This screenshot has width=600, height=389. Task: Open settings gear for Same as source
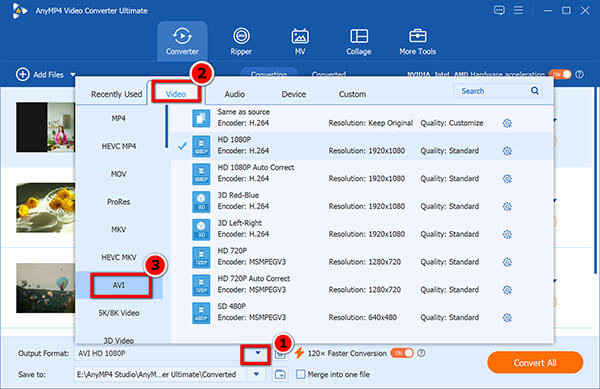(507, 123)
